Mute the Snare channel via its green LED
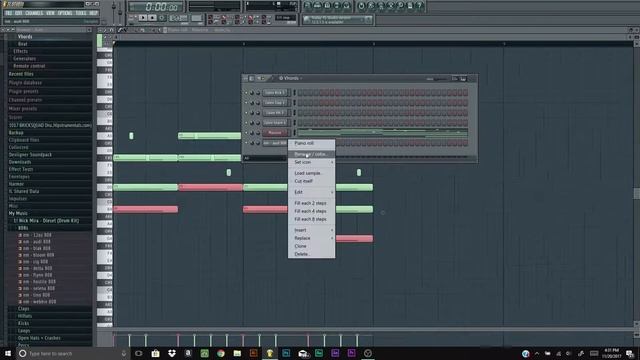640x360 pixels. coord(246,123)
